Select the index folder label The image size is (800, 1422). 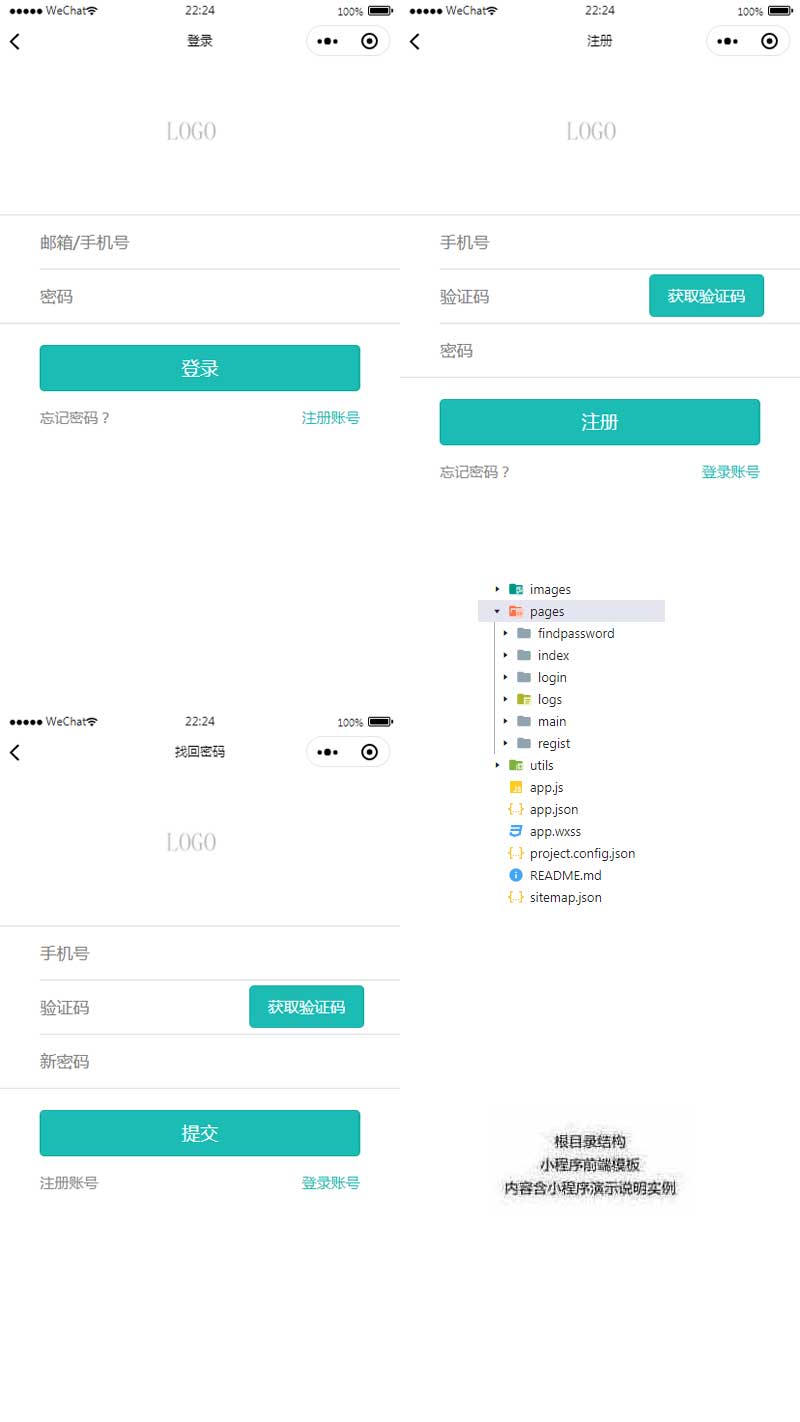point(553,655)
